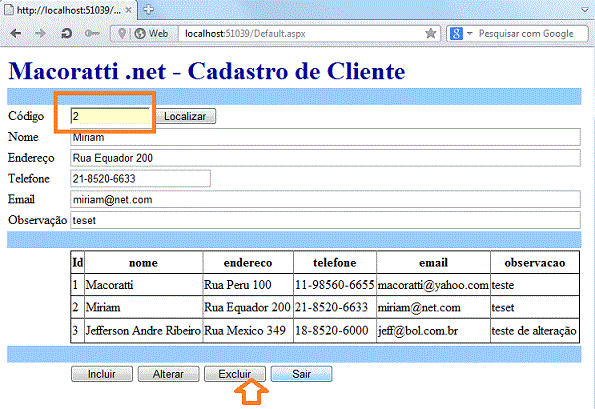Image resolution: width=595 pixels, height=409 pixels.
Task: Click the location pin icon in address bar
Action: tap(122, 33)
